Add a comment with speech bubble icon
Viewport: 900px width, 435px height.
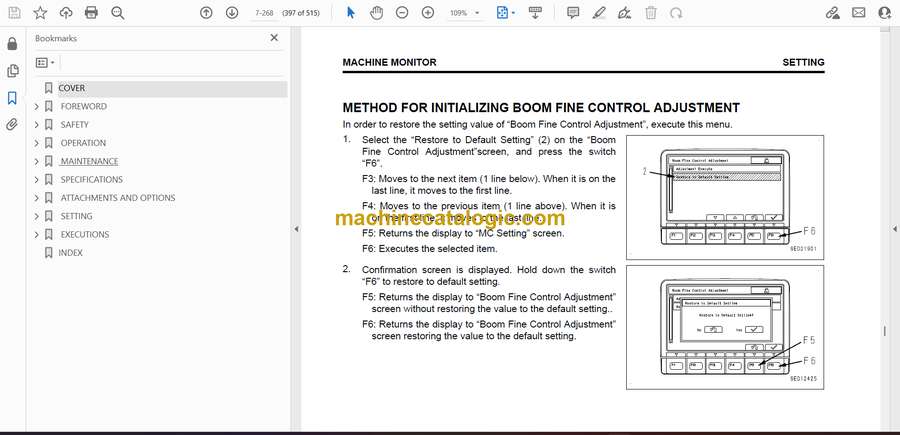[x=573, y=13]
